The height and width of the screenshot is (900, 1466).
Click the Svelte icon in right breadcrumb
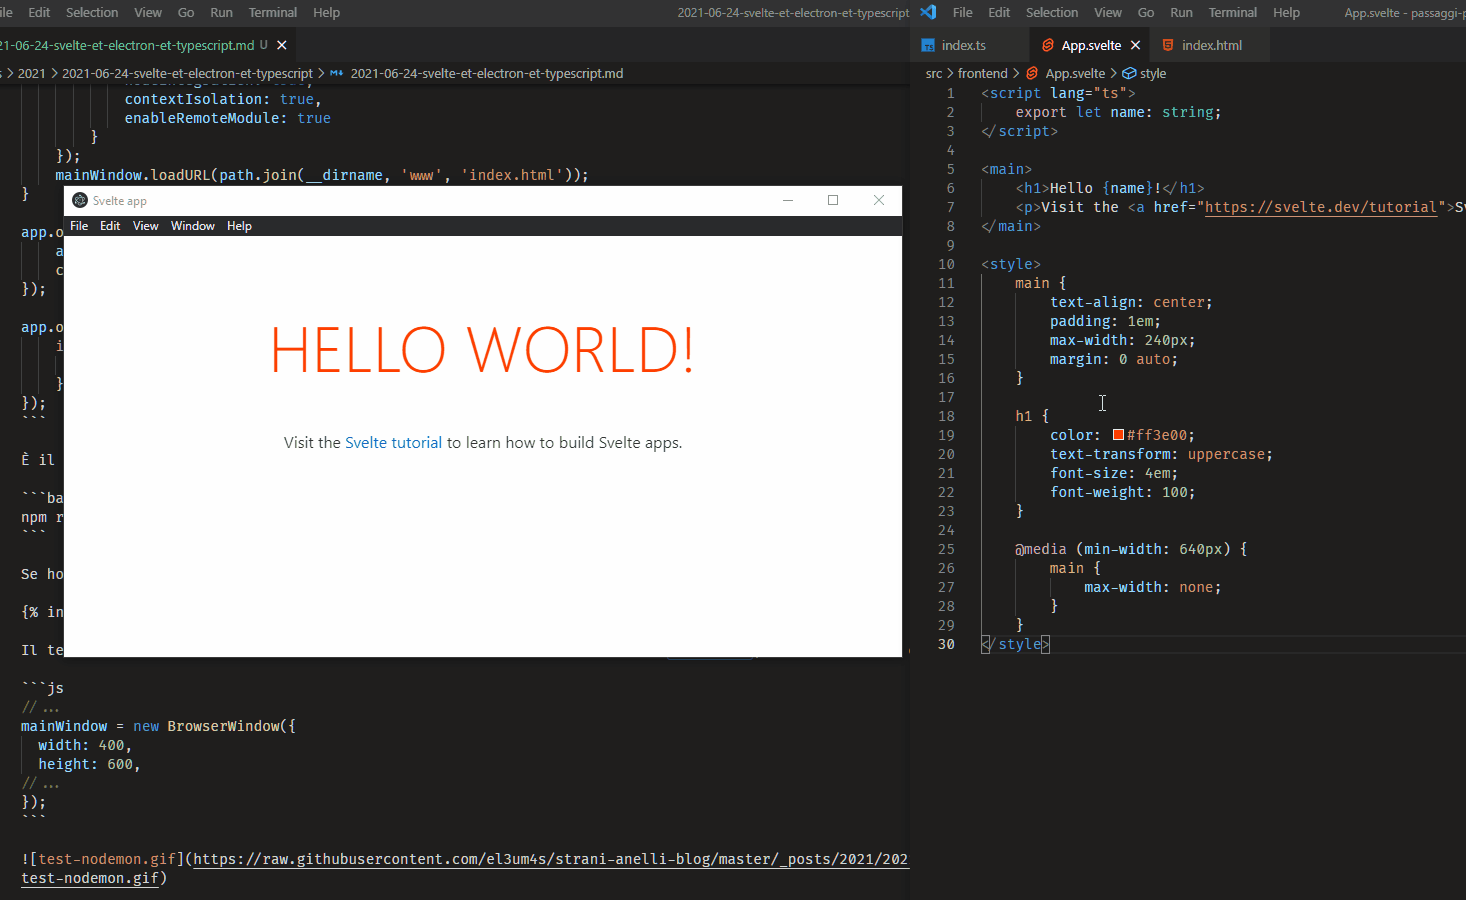click(x=1032, y=73)
